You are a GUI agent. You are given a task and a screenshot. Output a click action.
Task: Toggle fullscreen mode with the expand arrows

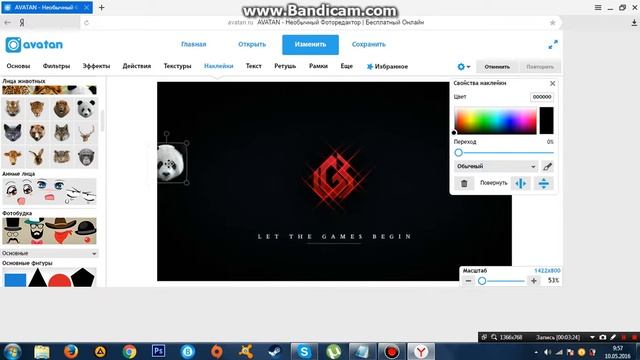[553, 44]
